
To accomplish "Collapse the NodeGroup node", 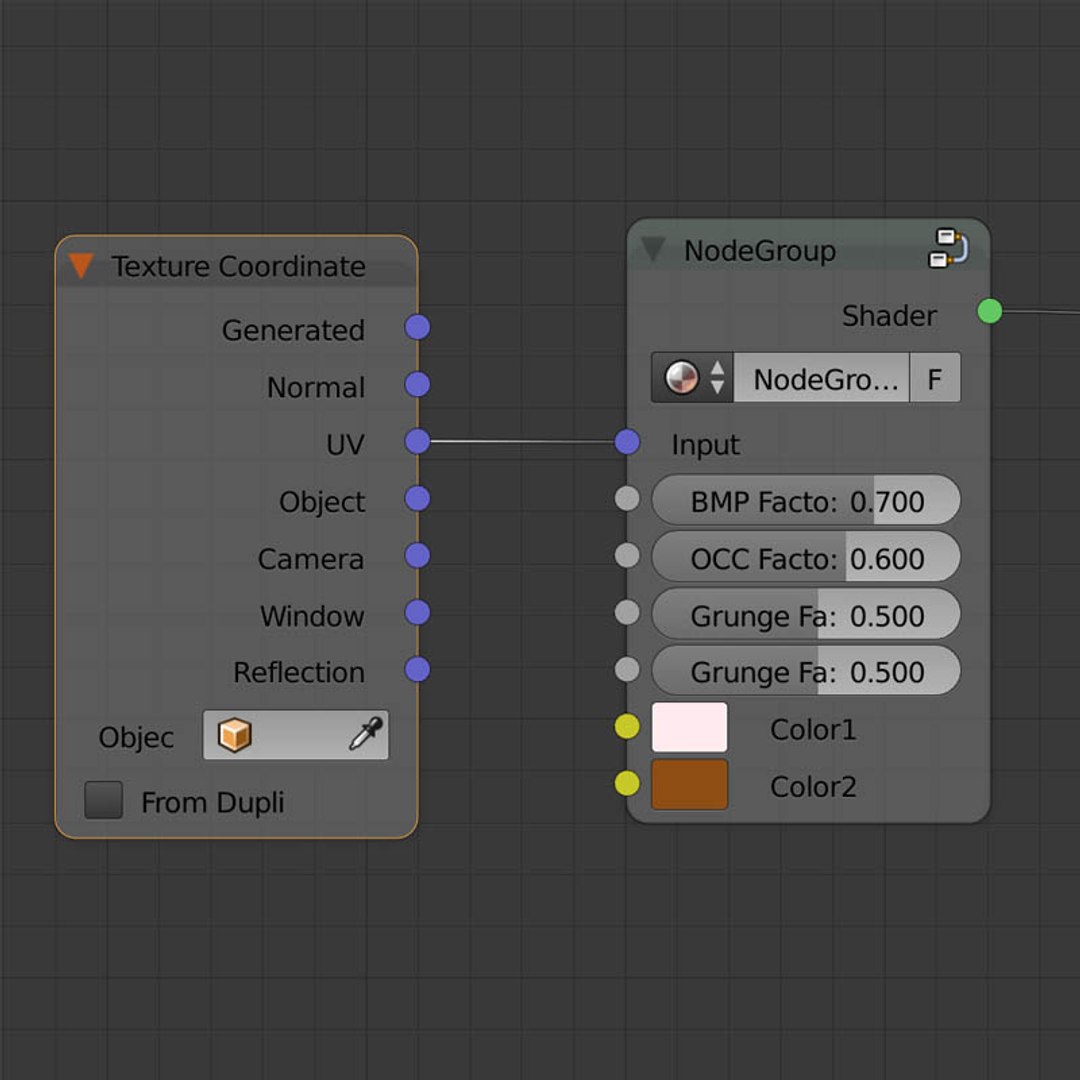I will click(x=653, y=249).
